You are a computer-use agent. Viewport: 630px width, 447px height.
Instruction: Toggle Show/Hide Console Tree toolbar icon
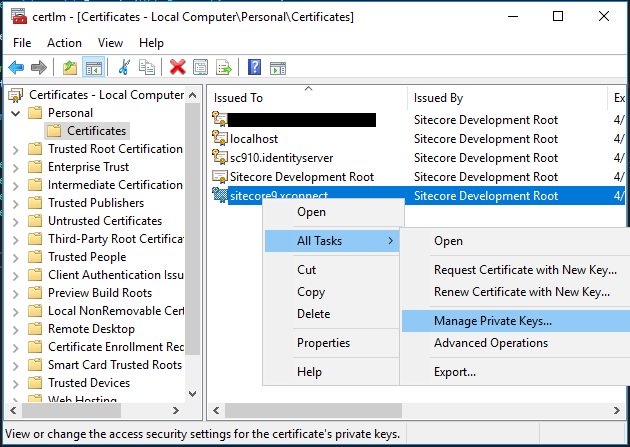pyautogui.click(x=94, y=67)
